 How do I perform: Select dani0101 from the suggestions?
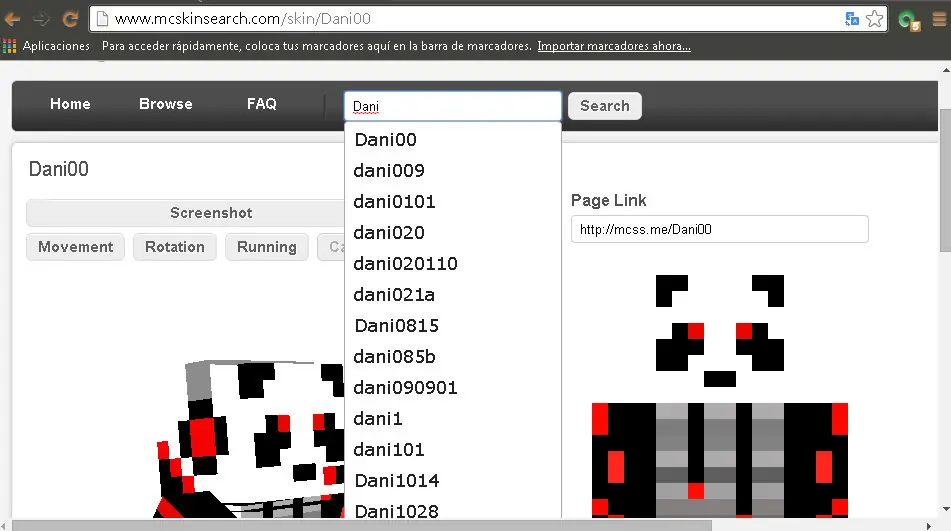point(452,202)
